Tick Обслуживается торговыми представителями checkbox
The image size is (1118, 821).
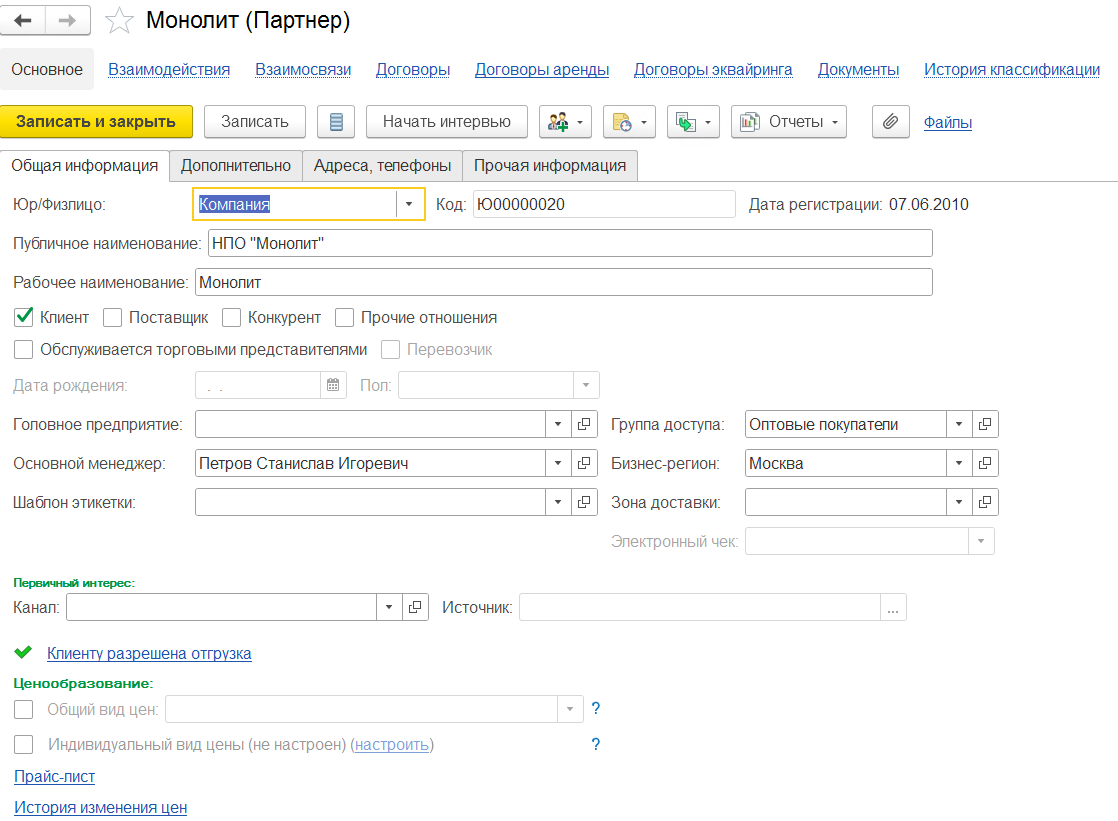tap(24, 350)
